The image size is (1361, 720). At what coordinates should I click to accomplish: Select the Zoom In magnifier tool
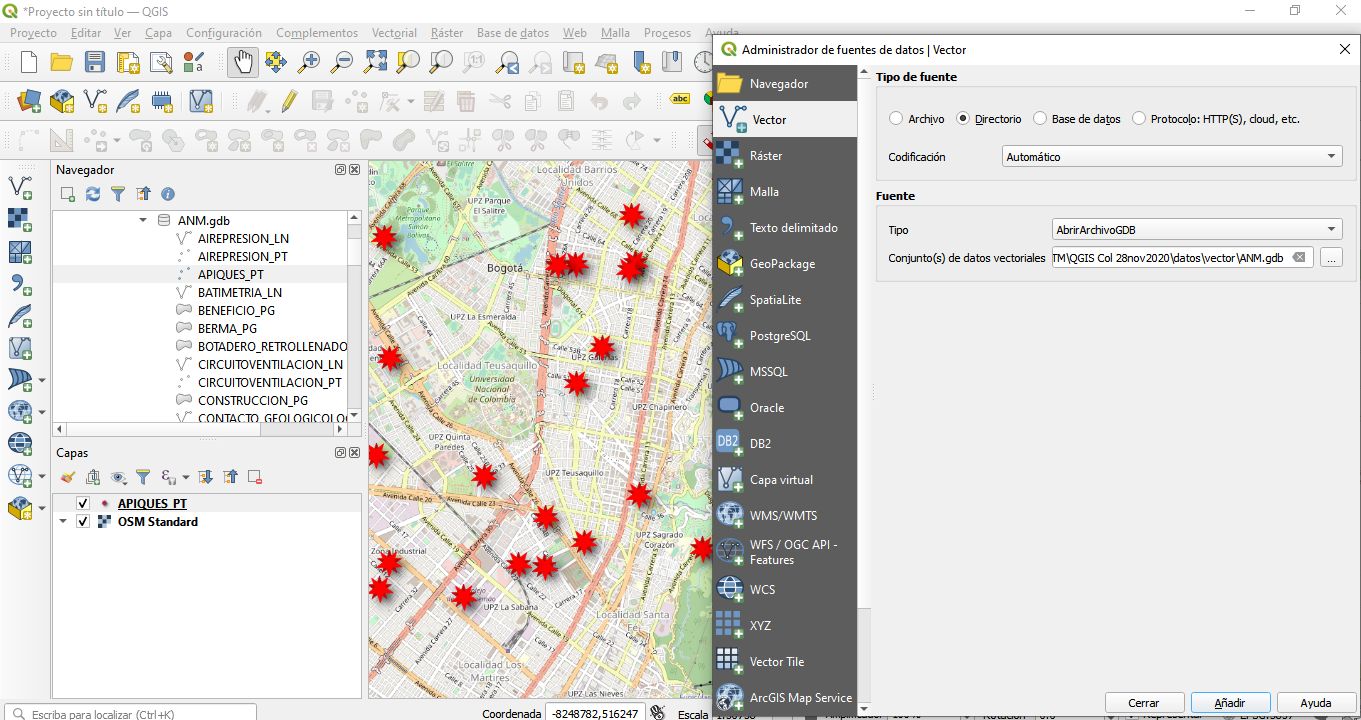pos(309,62)
